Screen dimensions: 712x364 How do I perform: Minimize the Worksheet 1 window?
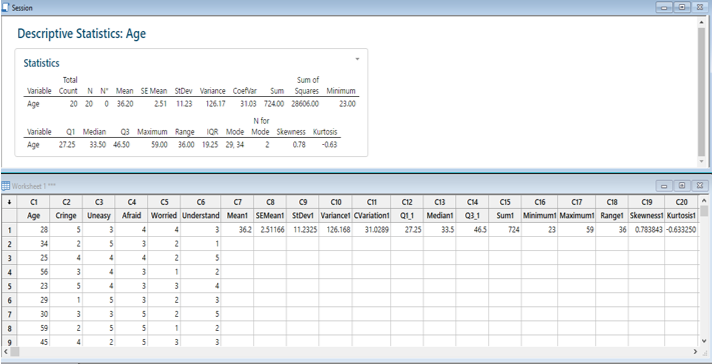pos(665,186)
